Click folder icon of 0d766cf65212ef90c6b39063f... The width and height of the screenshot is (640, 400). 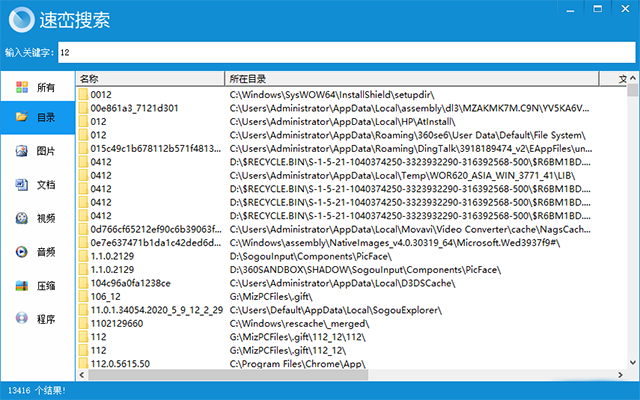click(x=83, y=229)
